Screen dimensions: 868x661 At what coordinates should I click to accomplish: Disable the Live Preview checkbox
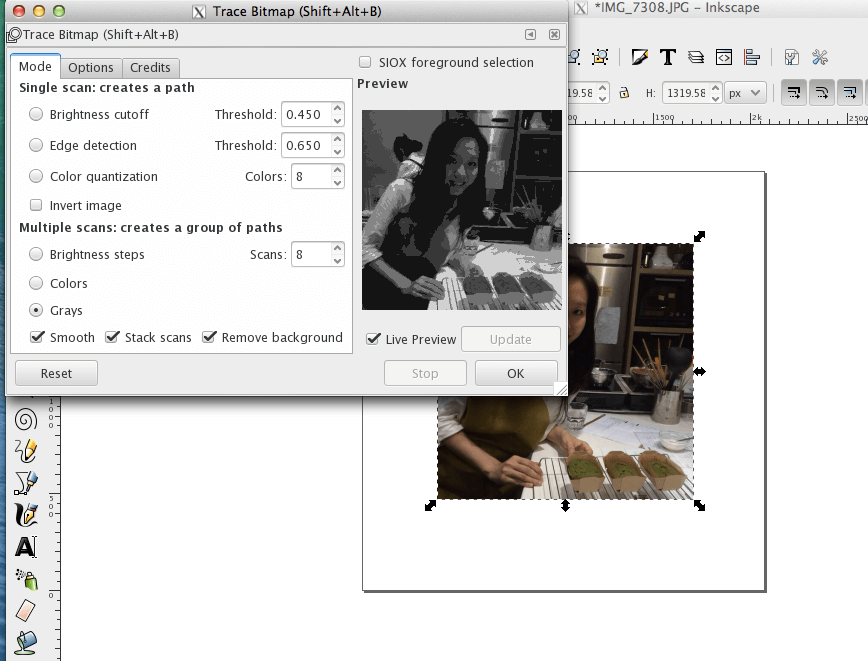click(374, 339)
